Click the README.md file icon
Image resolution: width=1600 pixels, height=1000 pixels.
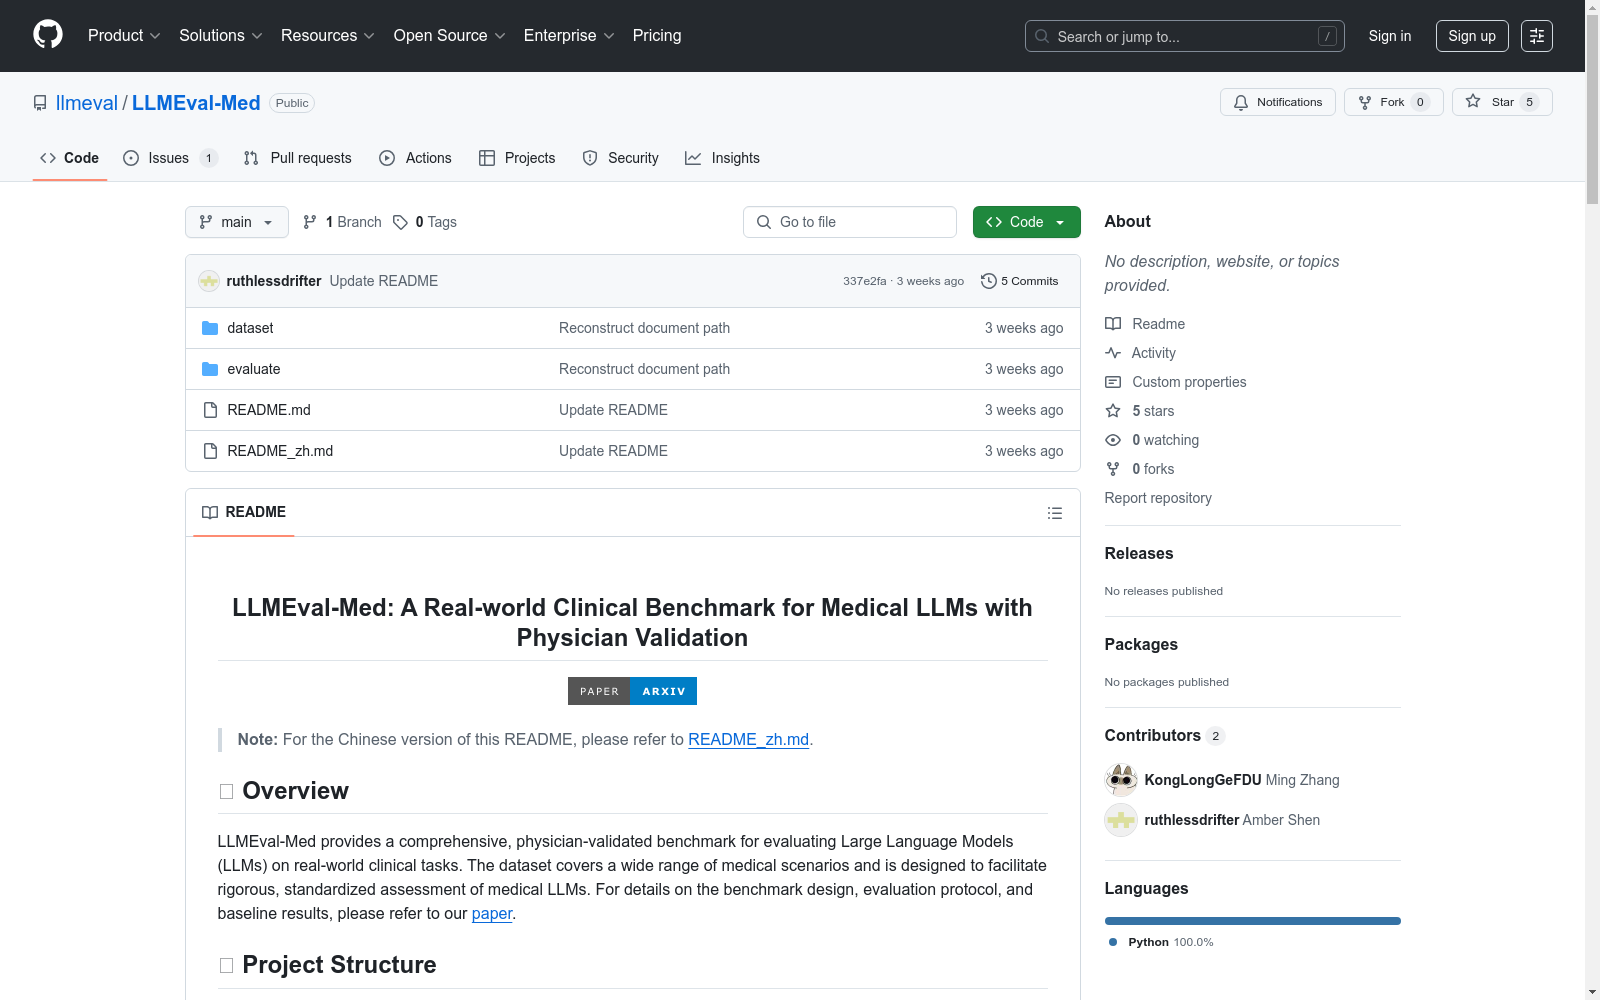click(210, 410)
